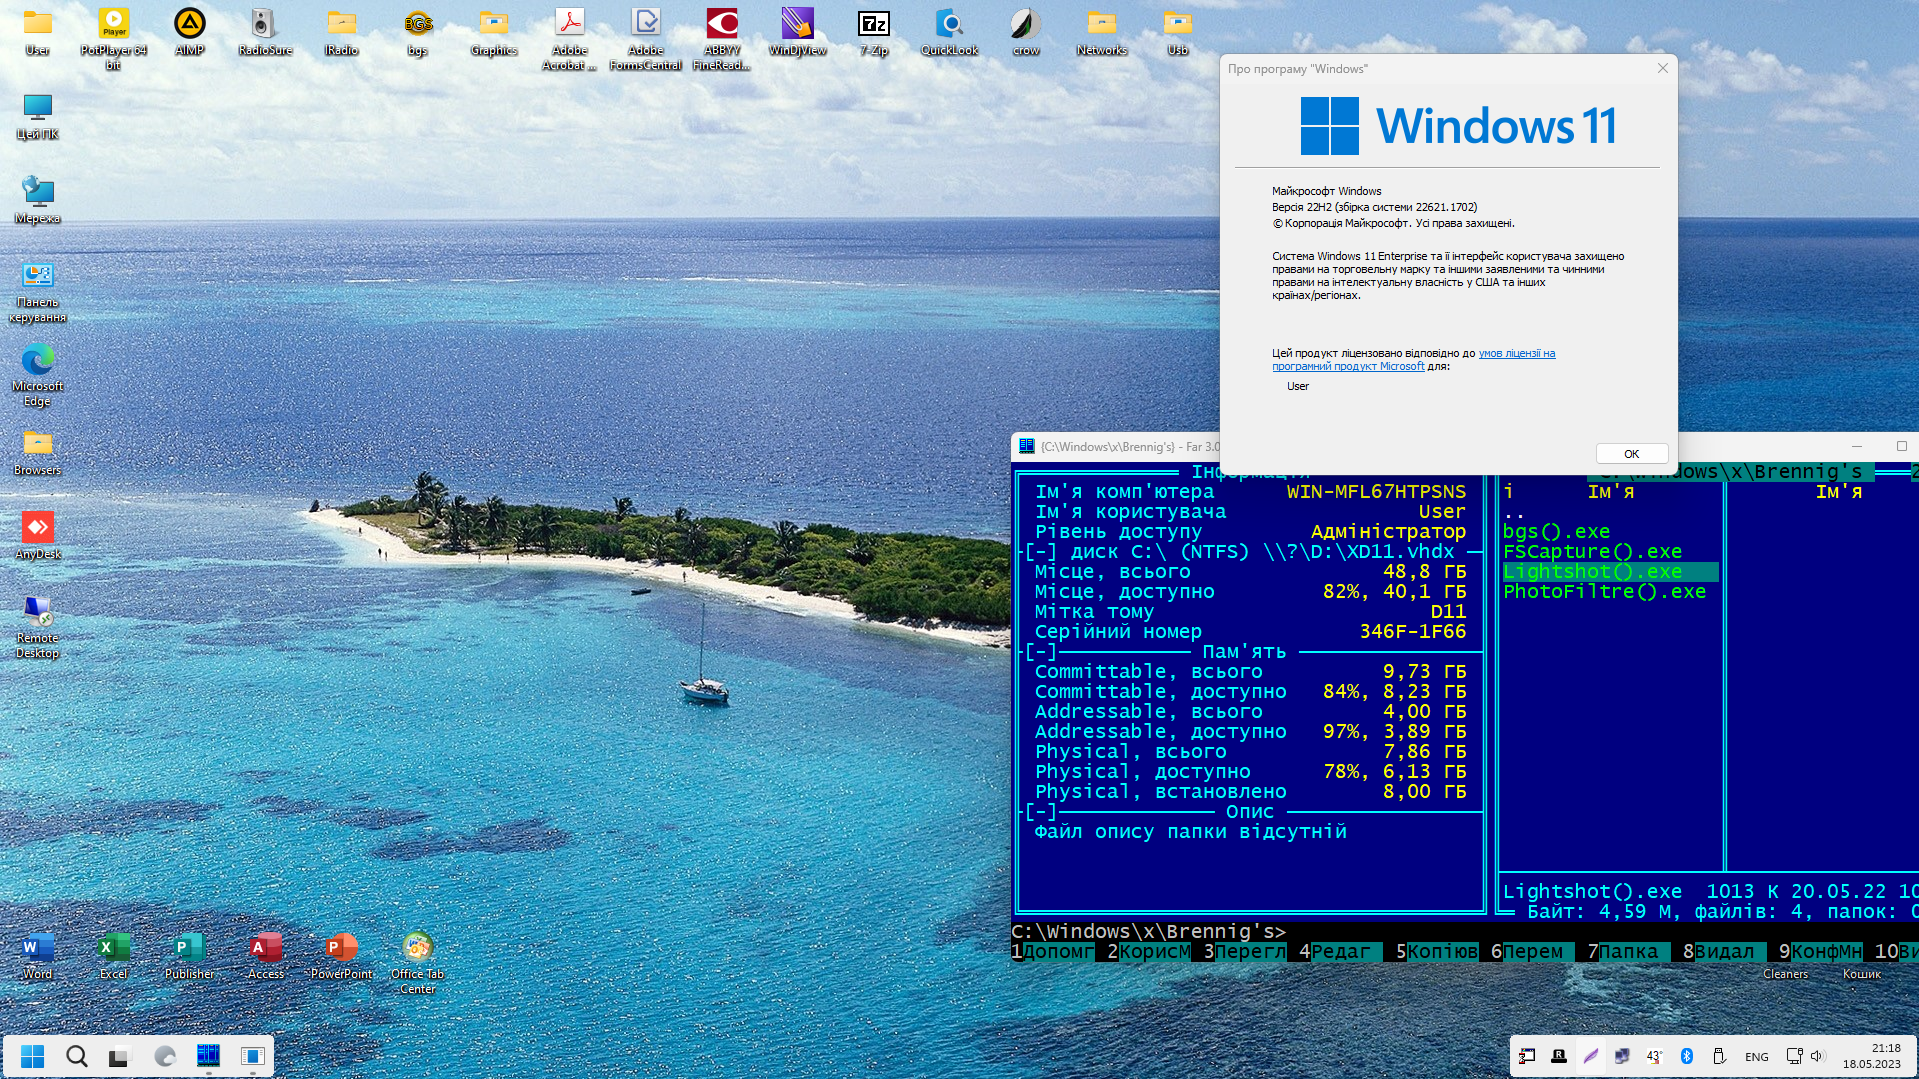Open the Microsoft license terms link
Image resolution: width=1919 pixels, height=1079 pixels.
coord(1516,354)
